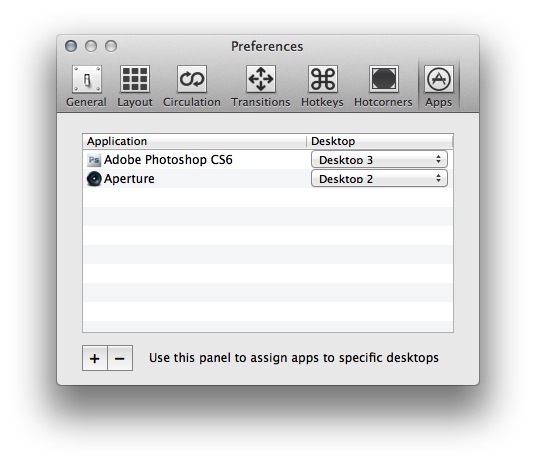The width and height of the screenshot is (536, 464).
Task: Select the Aperture row
Action: point(268,178)
